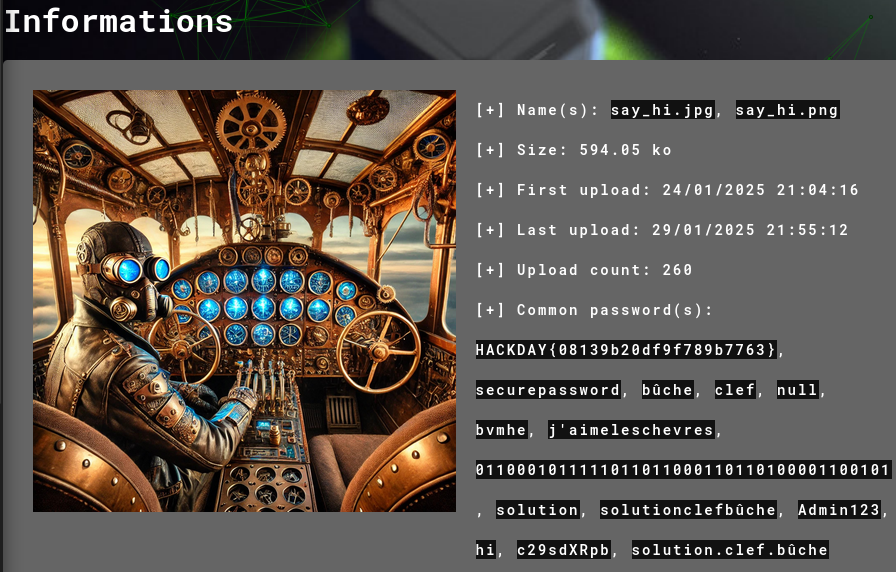Select the say_hi.jpg file name

point(662,110)
